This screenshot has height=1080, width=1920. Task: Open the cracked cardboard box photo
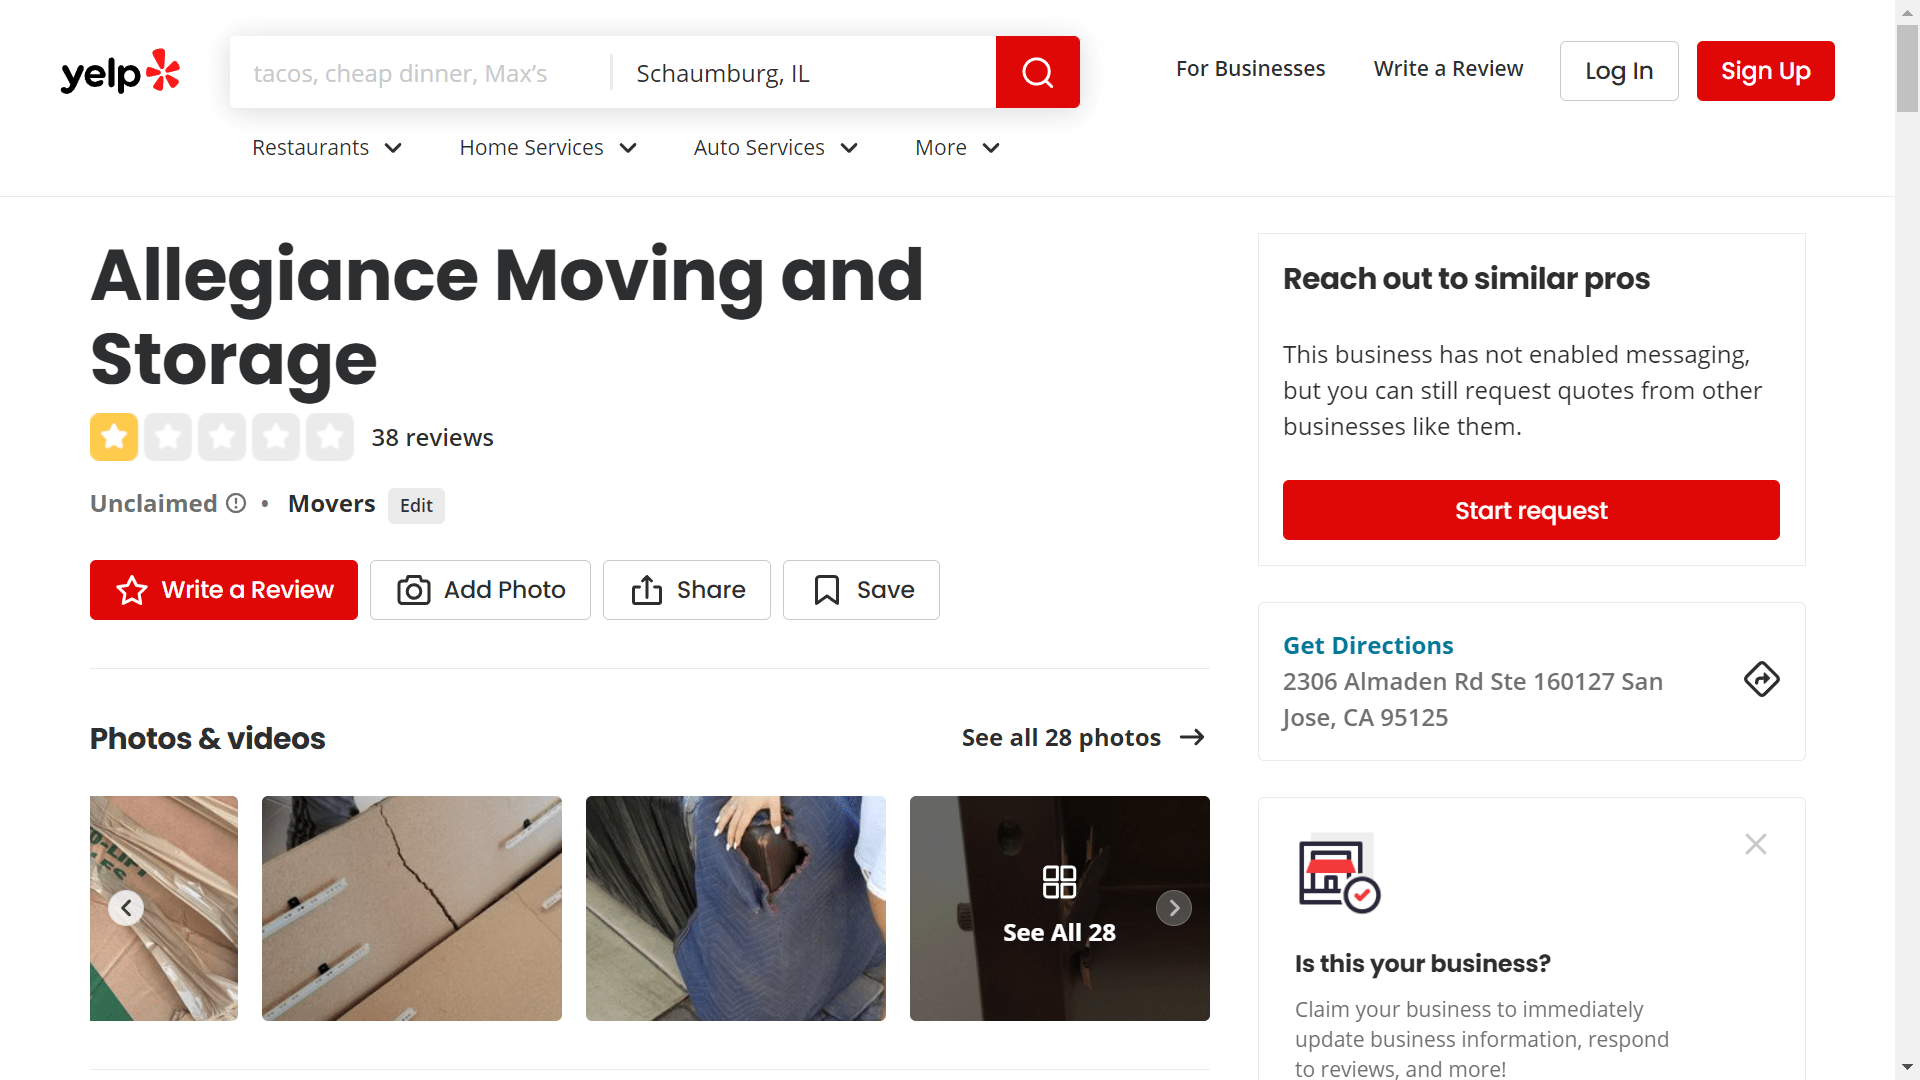(412, 908)
